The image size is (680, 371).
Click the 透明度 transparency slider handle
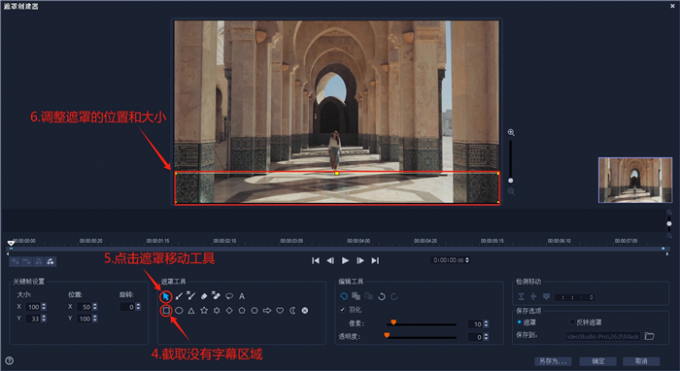coord(386,335)
